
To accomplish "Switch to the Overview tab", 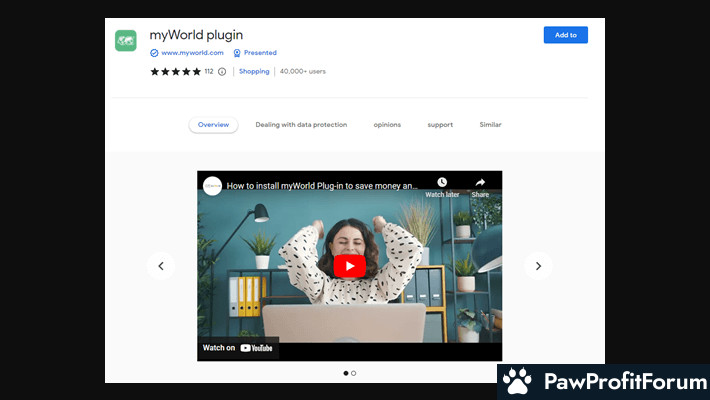I will 213,125.
